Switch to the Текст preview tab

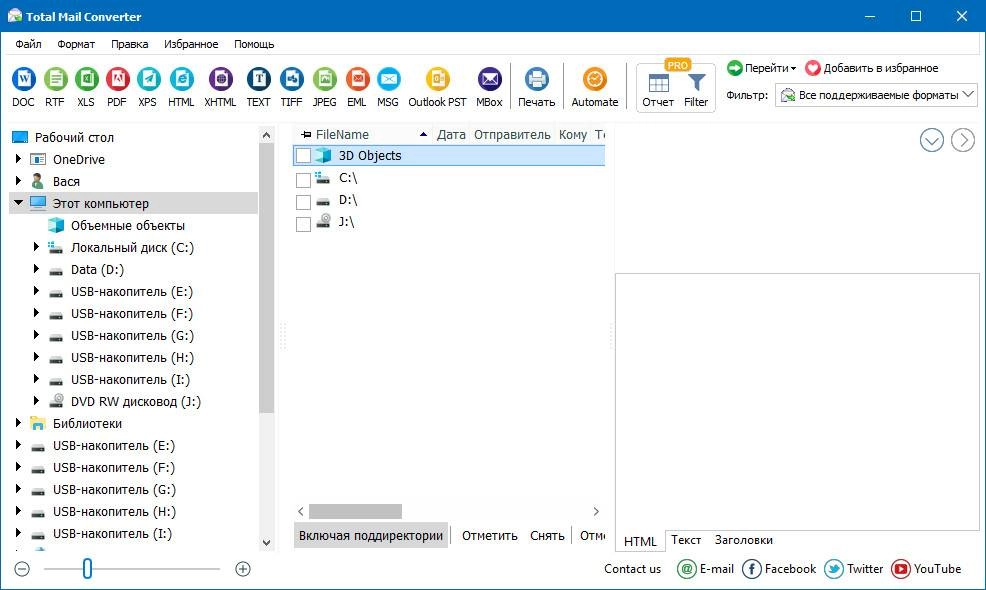(x=685, y=540)
